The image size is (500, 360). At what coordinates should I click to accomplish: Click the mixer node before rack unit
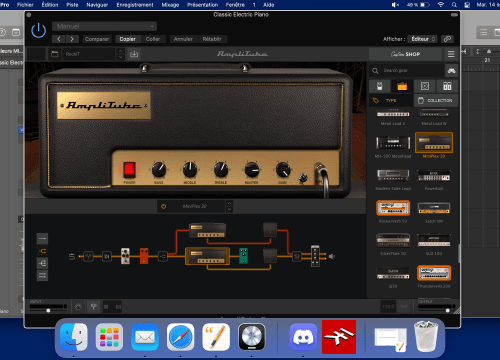click(x=297, y=256)
